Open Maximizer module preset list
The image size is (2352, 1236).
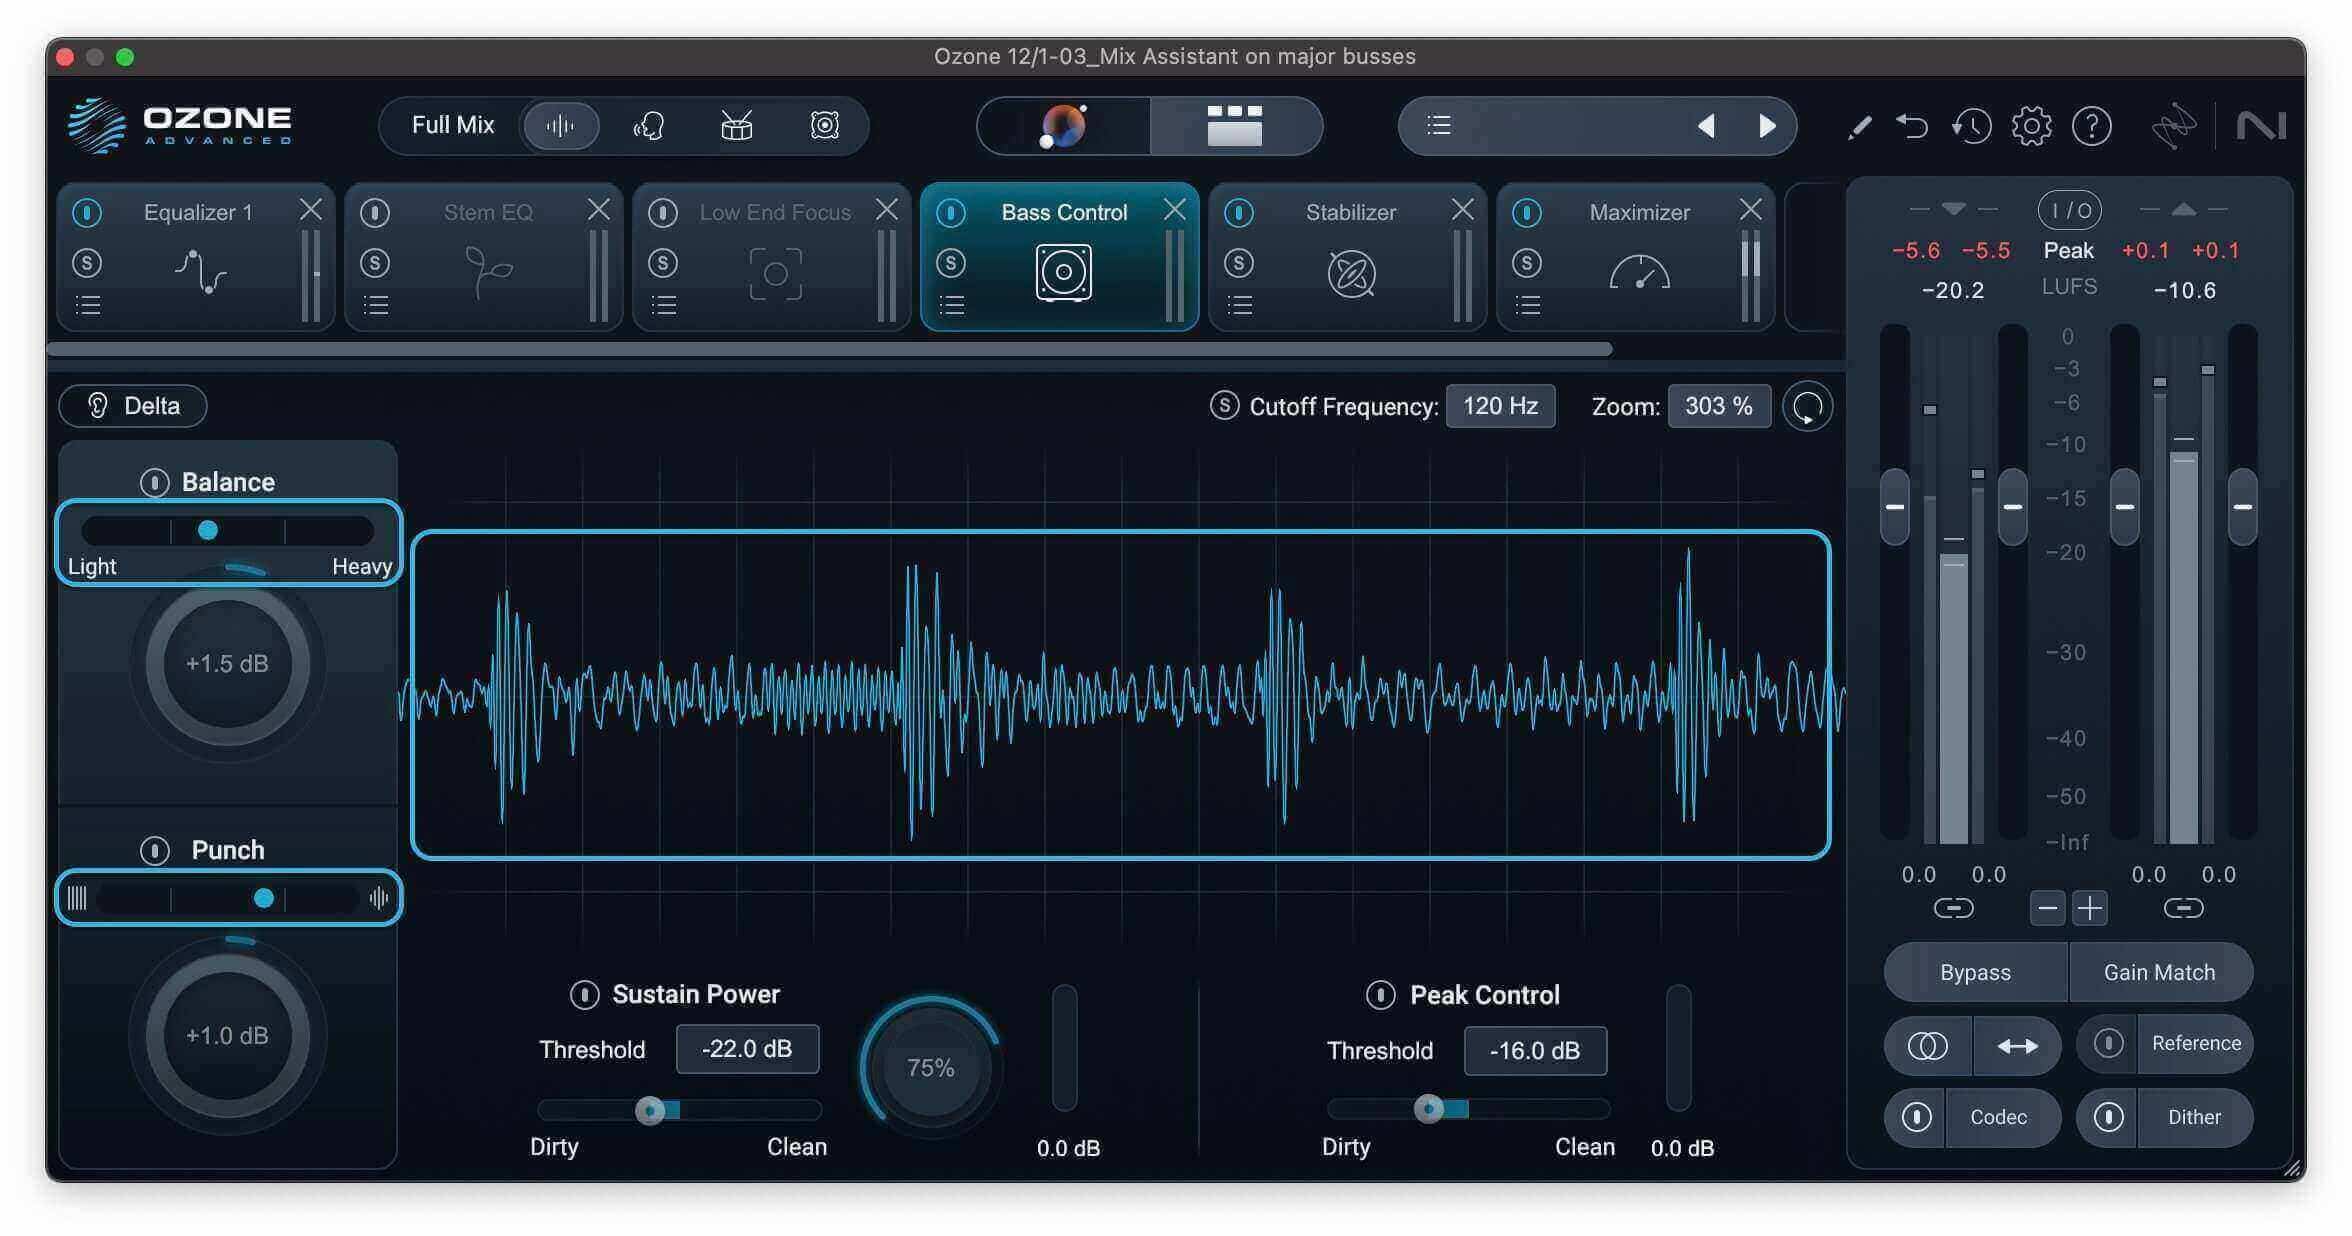click(x=1528, y=305)
